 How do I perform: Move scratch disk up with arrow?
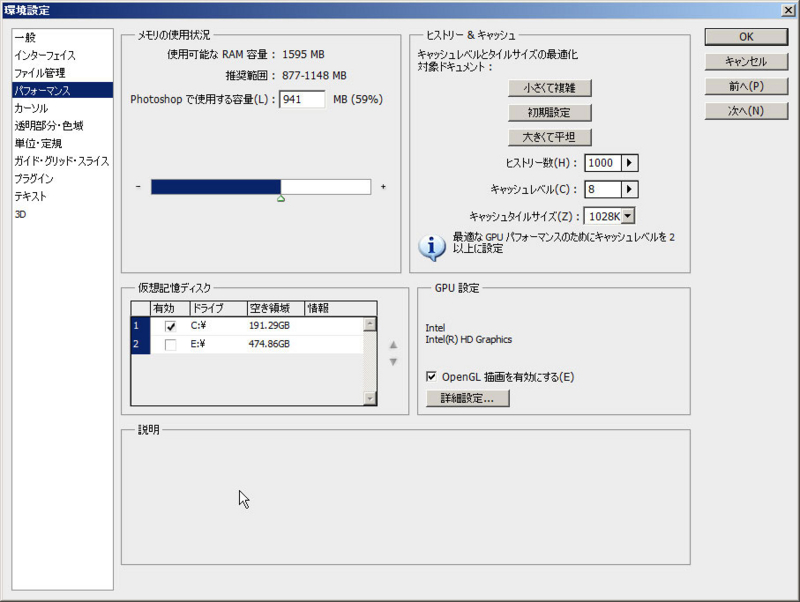pos(393,345)
